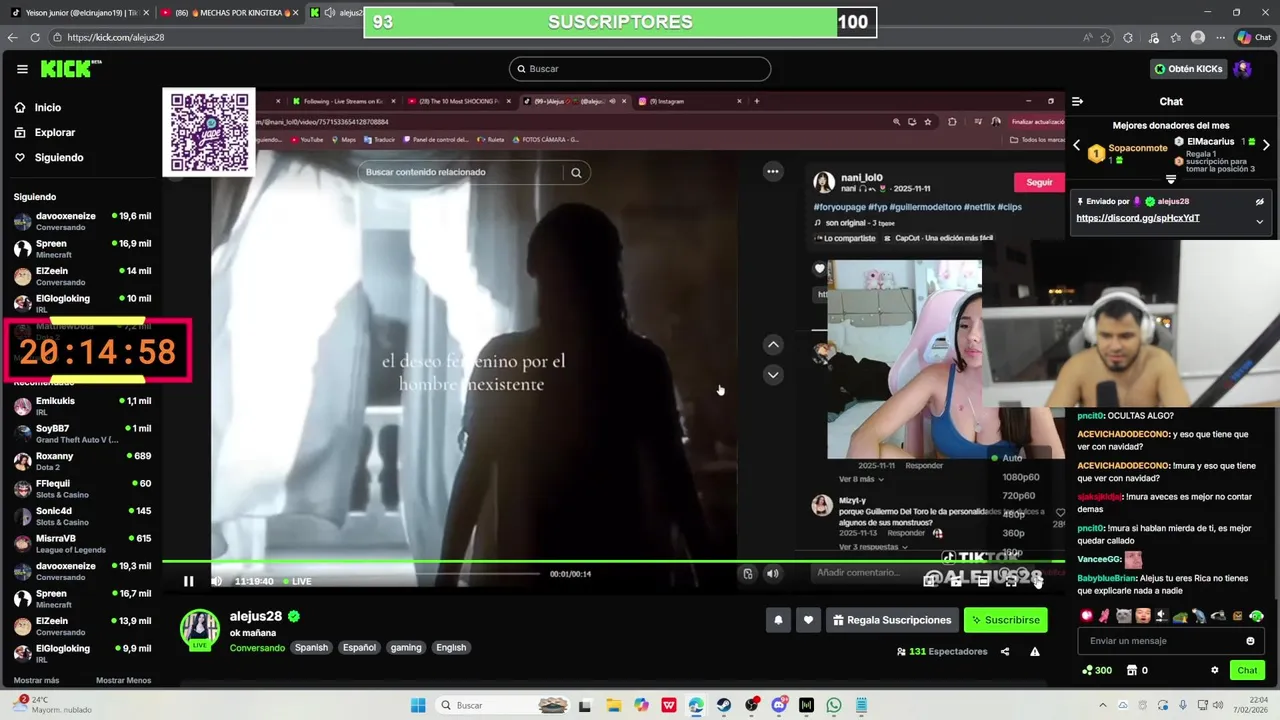Viewport: 1280px width, 720px height.
Task: Open ElZeein channel with 14 mil viewers
Action: (x=82, y=276)
